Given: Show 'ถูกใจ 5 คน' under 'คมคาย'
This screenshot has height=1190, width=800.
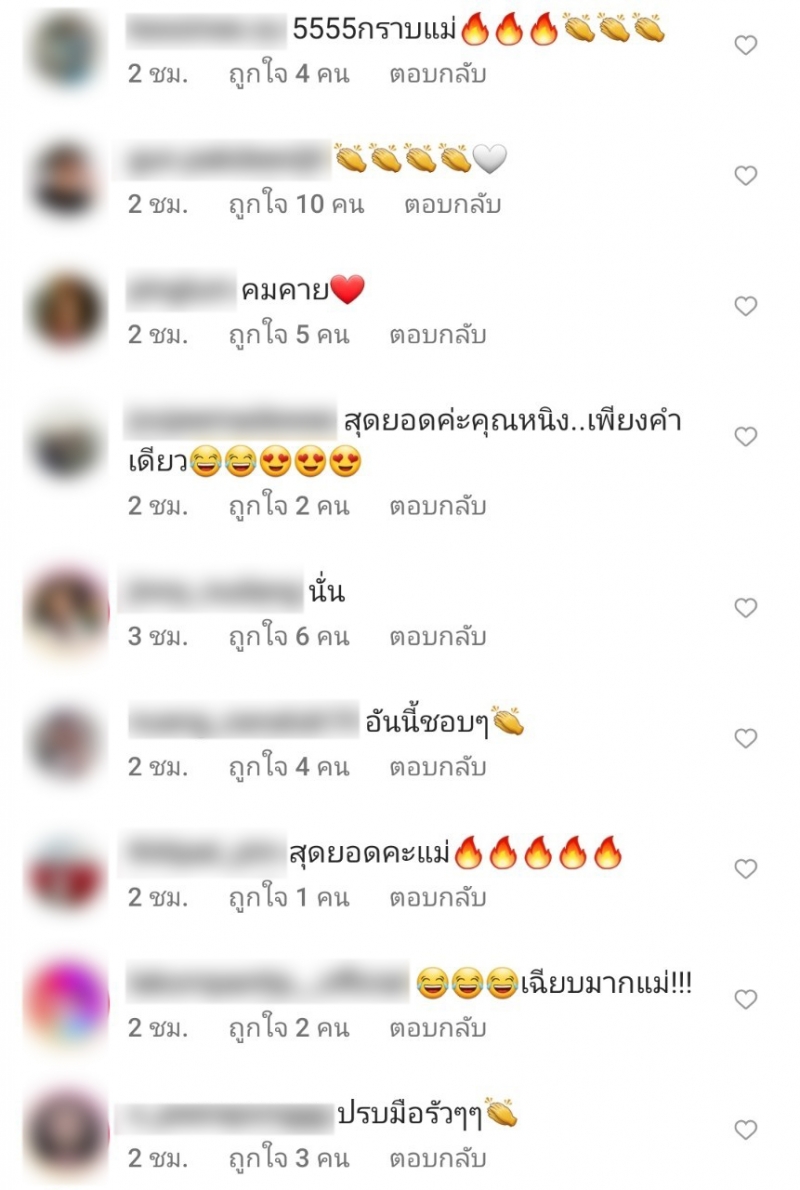Looking at the screenshot, I should [289, 335].
